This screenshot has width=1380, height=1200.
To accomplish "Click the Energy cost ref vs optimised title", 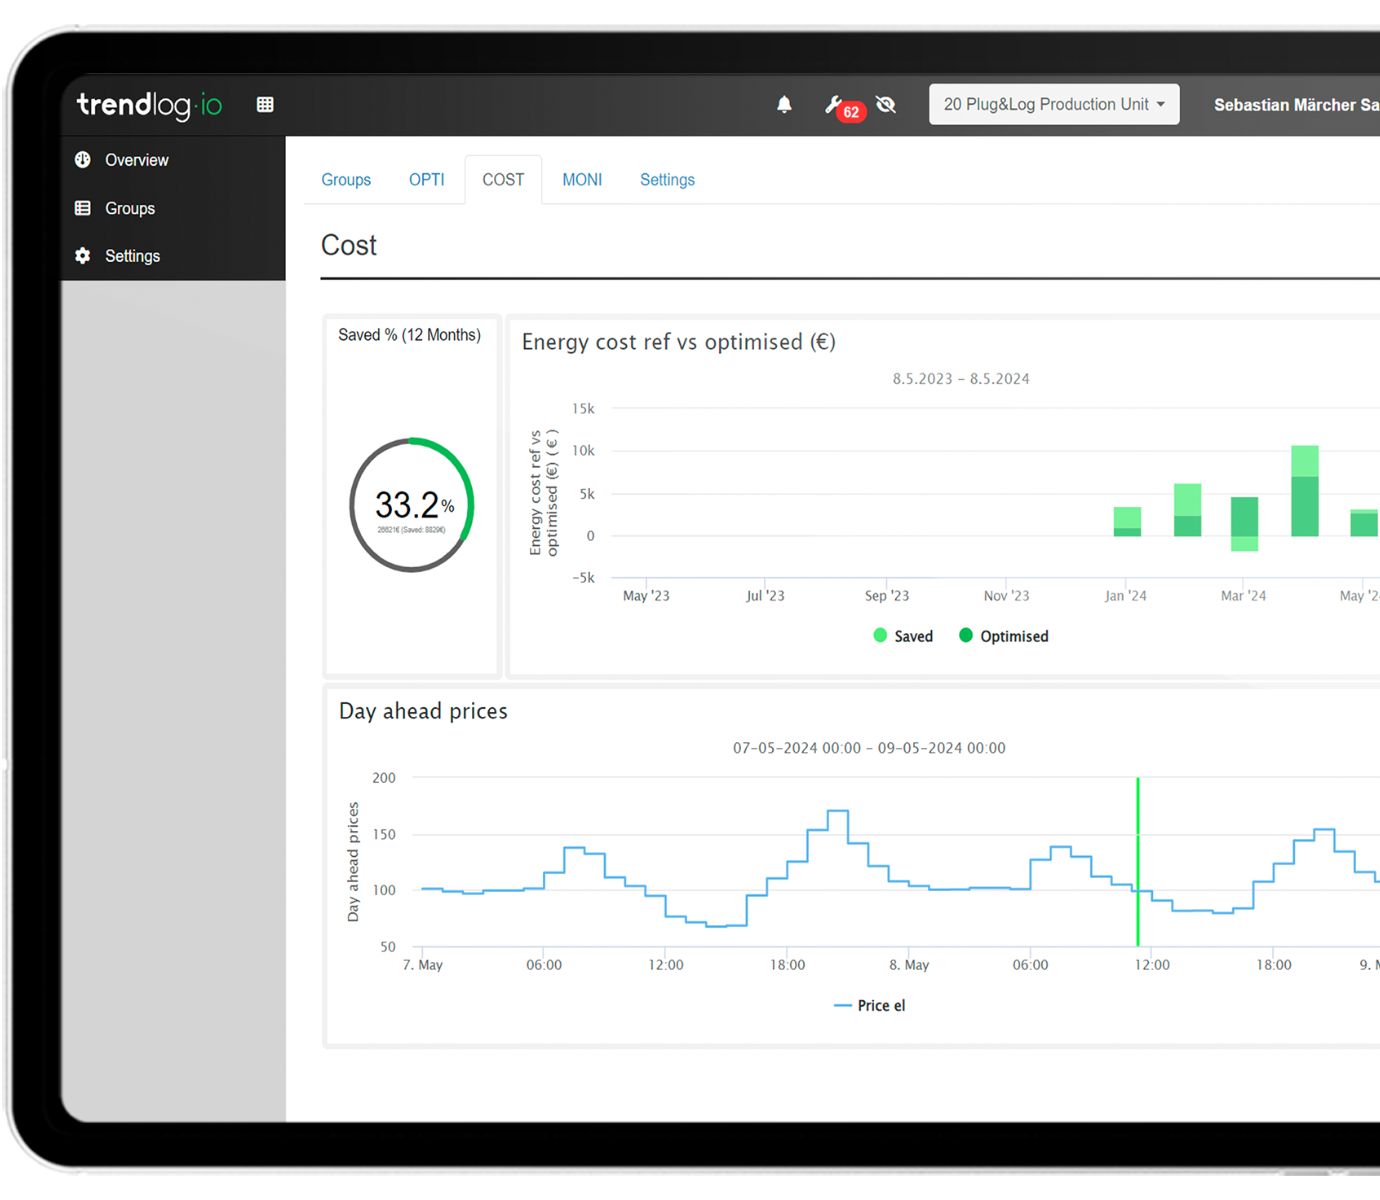I will (679, 342).
